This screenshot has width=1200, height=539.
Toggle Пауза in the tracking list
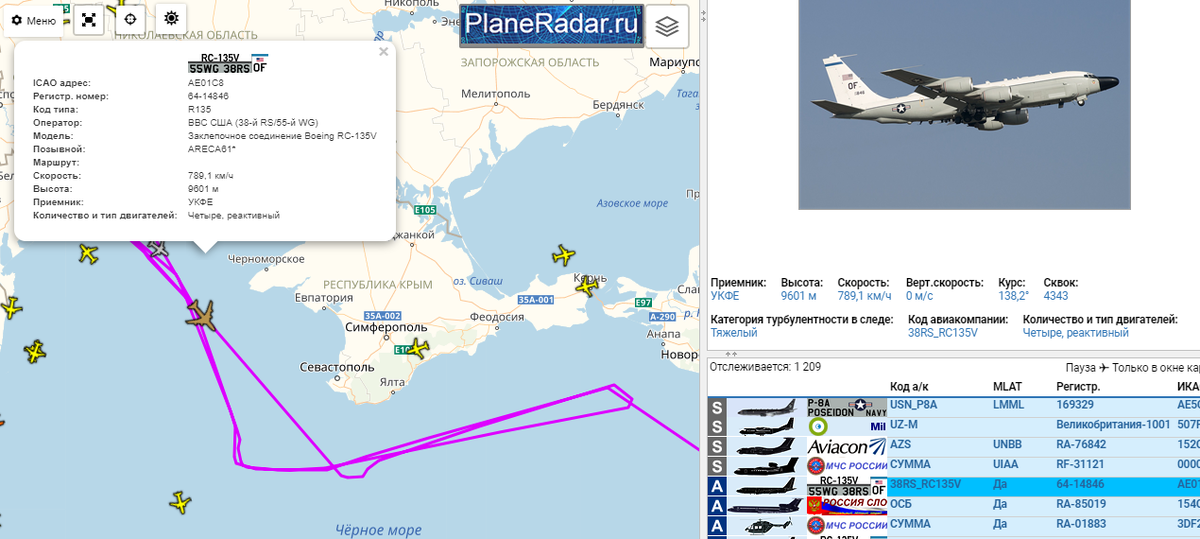[1081, 368]
